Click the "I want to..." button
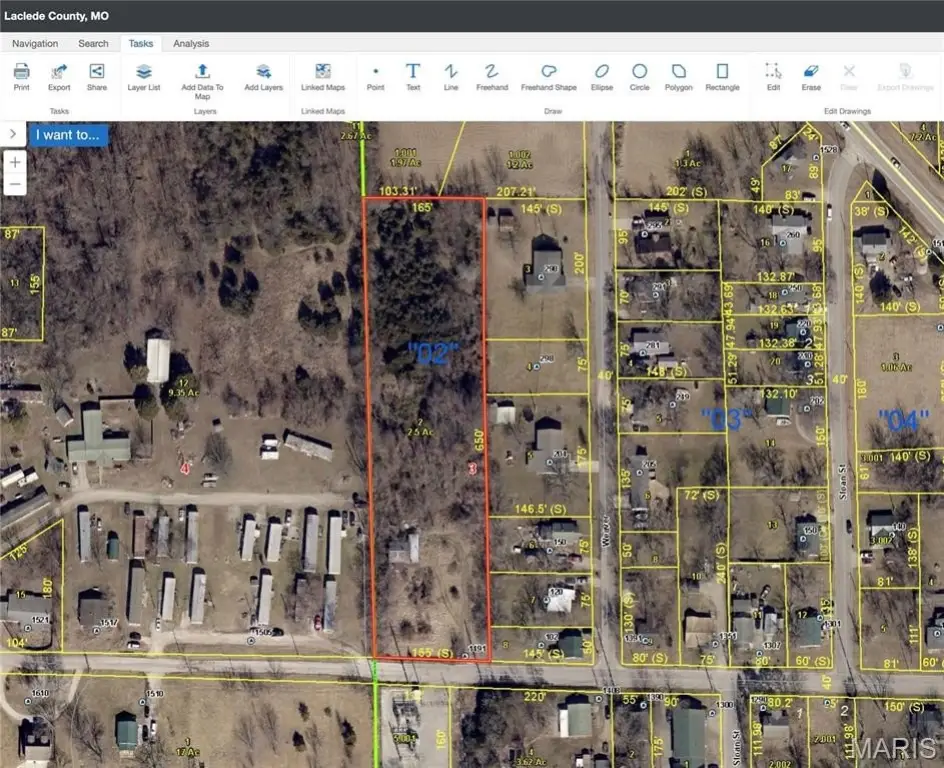Image resolution: width=944 pixels, height=768 pixels. [68, 135]
